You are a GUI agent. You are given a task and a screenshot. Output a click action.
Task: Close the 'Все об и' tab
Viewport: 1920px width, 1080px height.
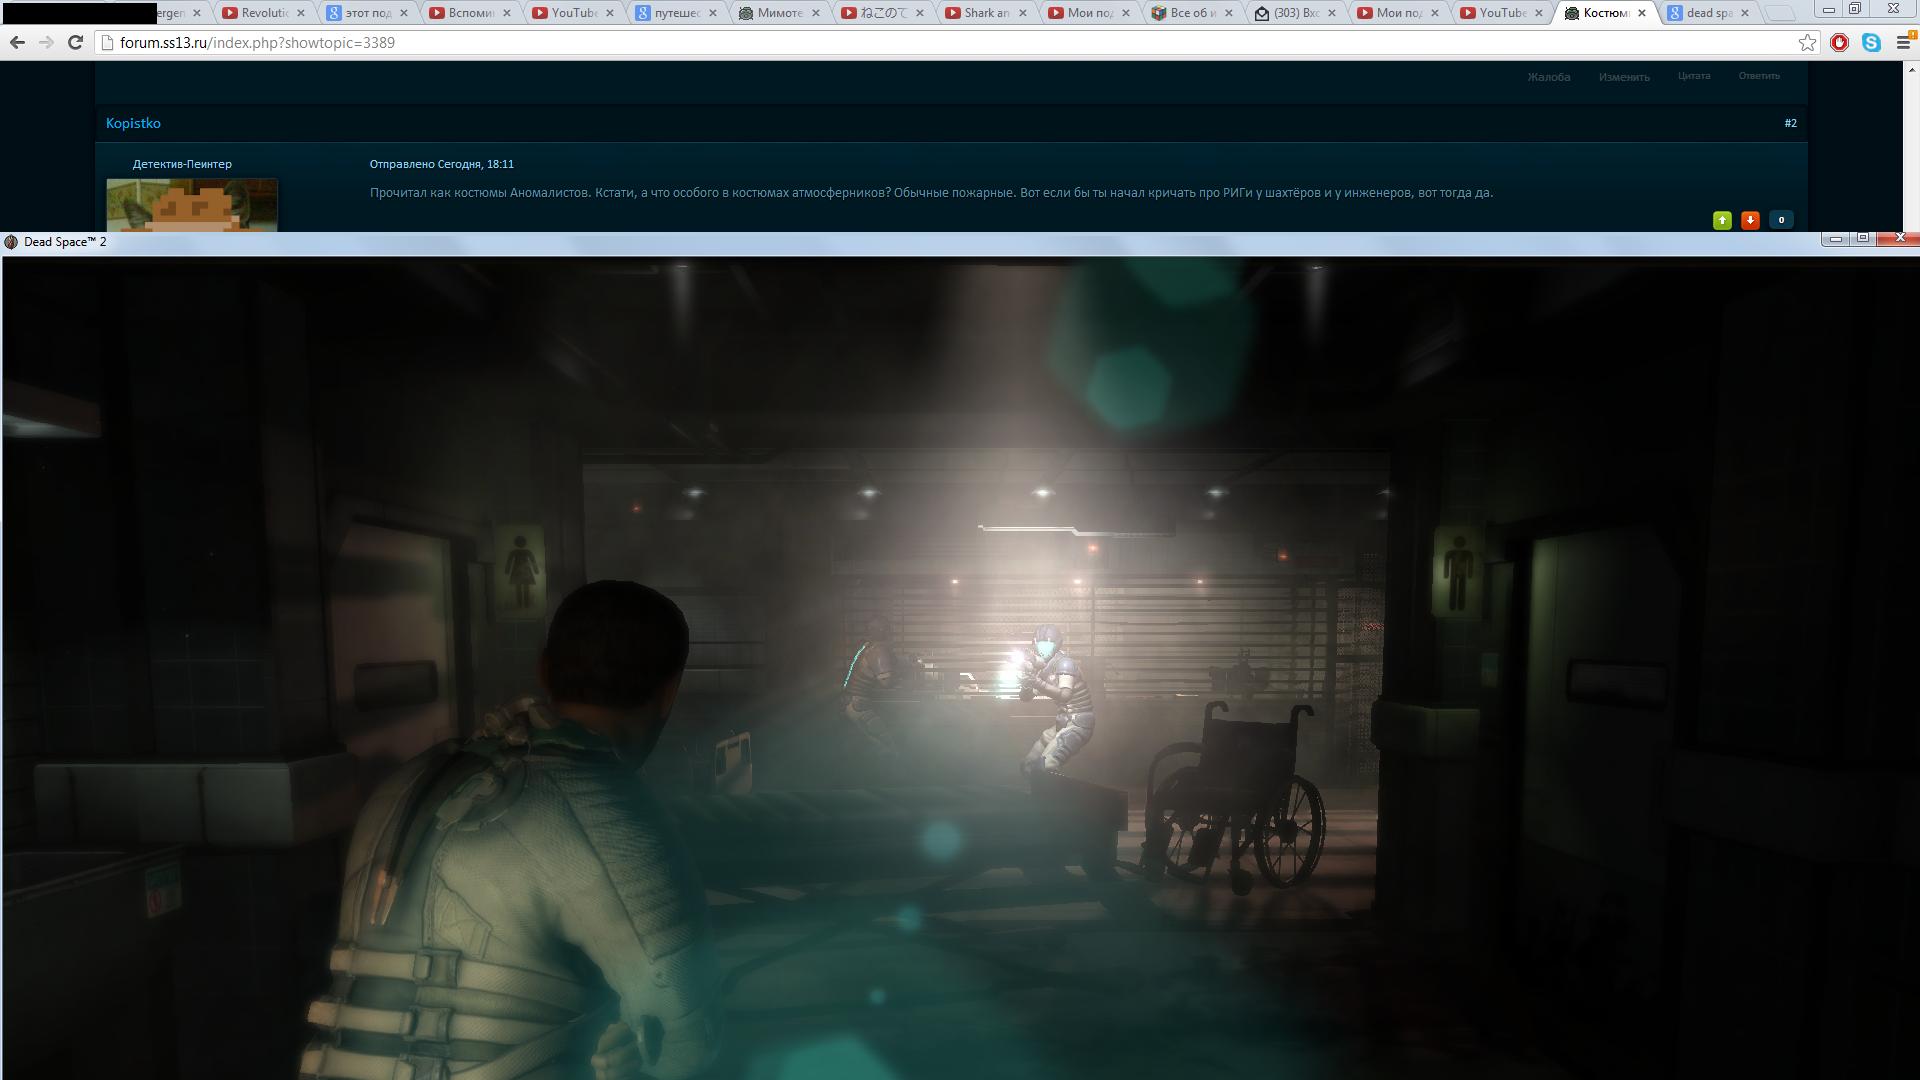tap(1229, 13)
